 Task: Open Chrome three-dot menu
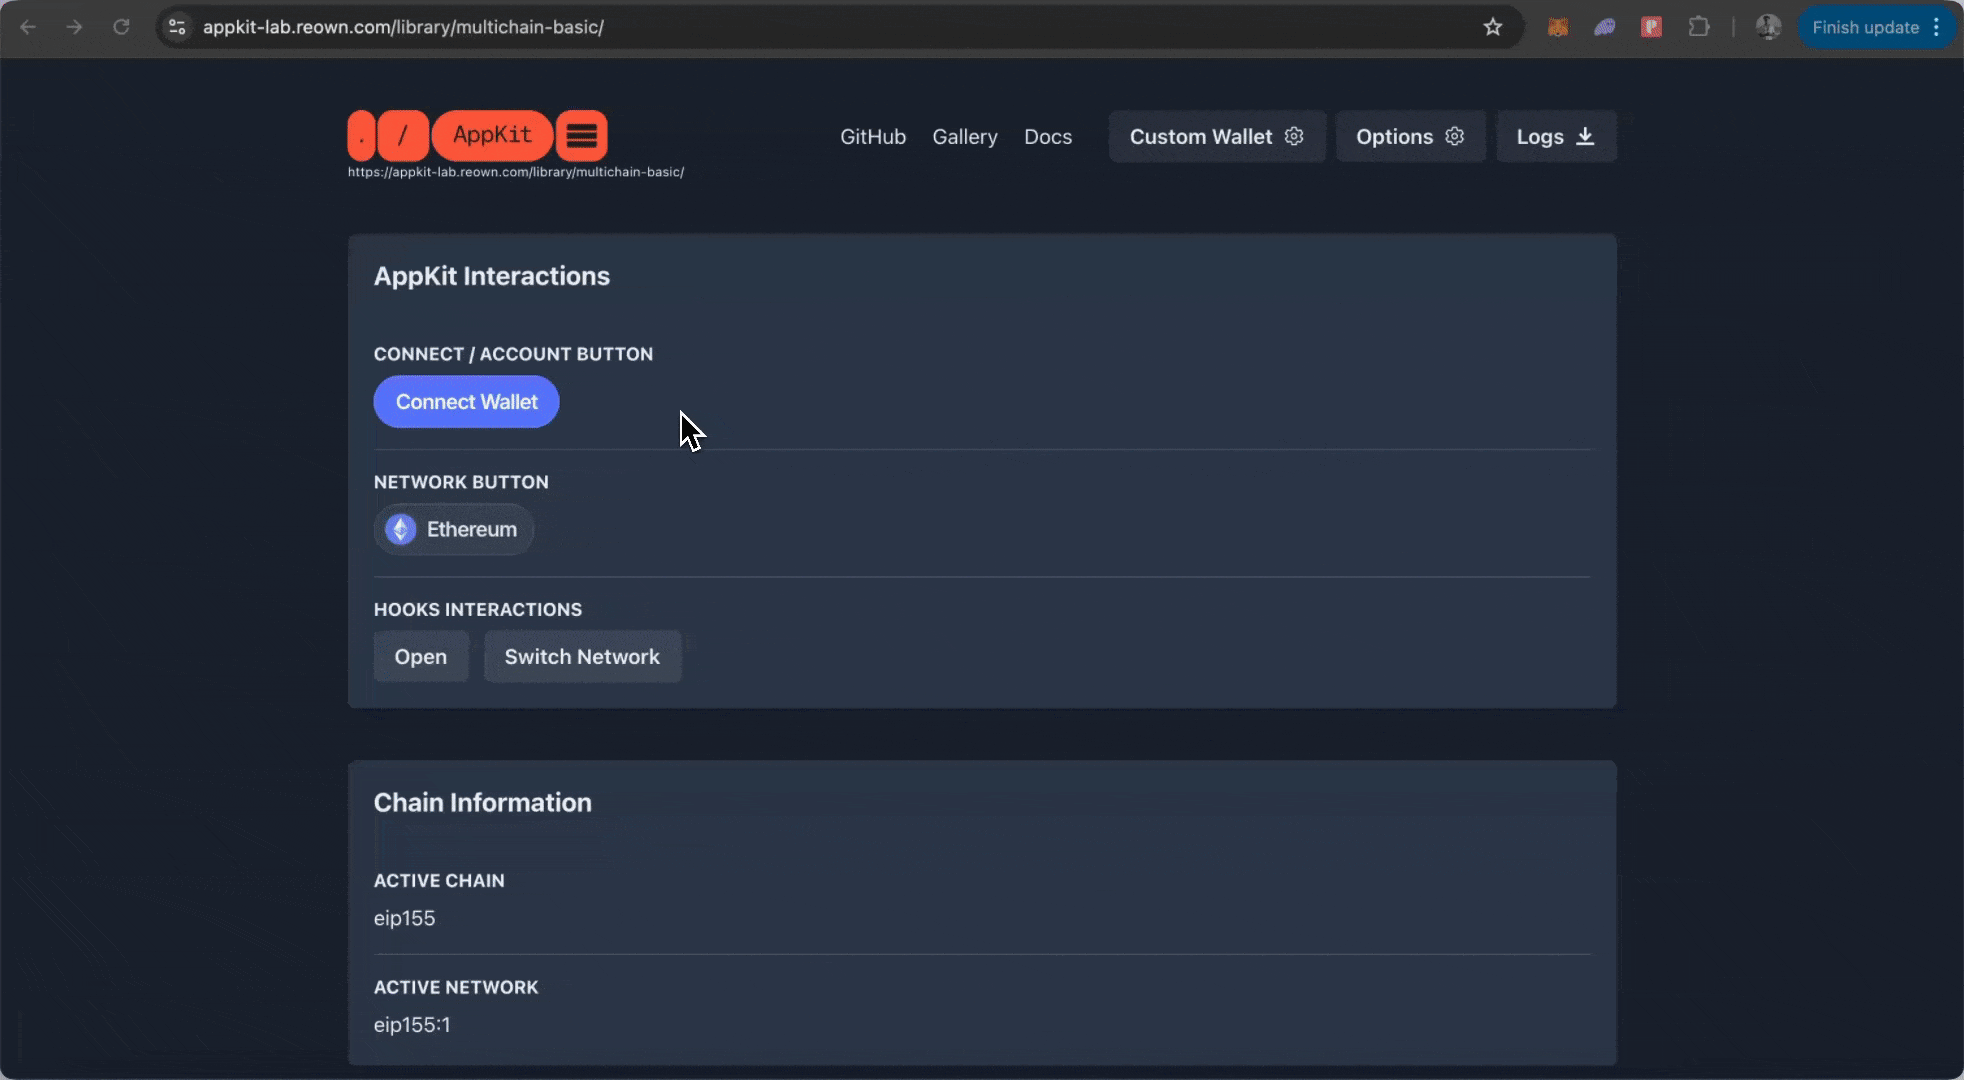click(x=1937, y=27)
